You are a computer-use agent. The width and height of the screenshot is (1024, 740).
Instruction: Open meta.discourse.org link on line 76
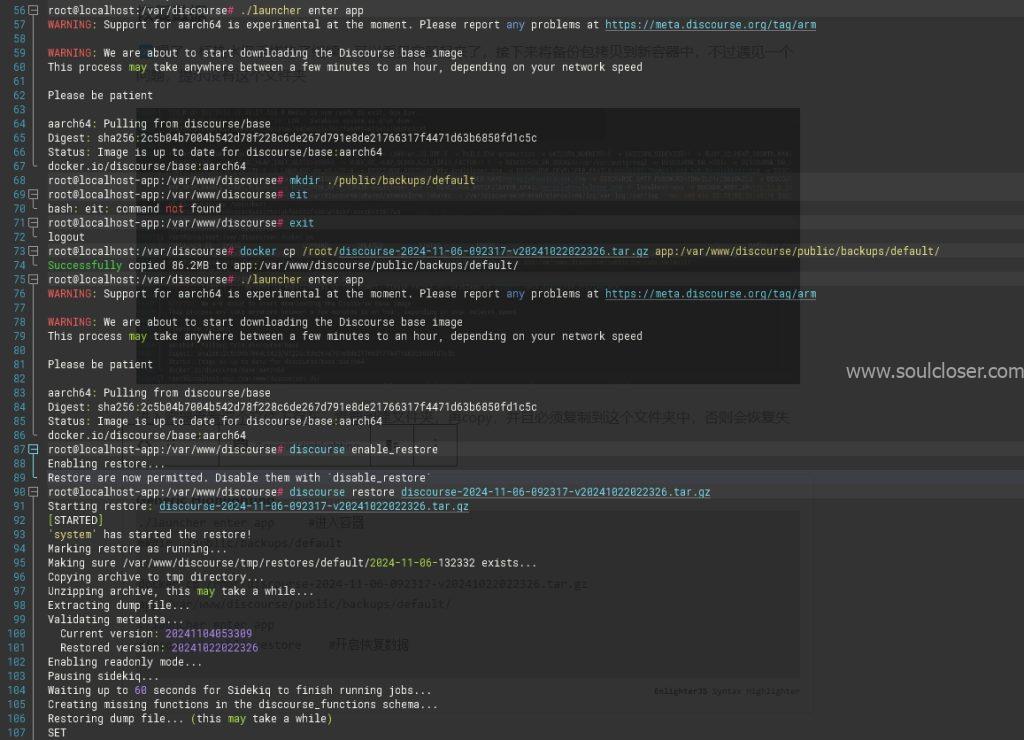(x=710, y=294)
